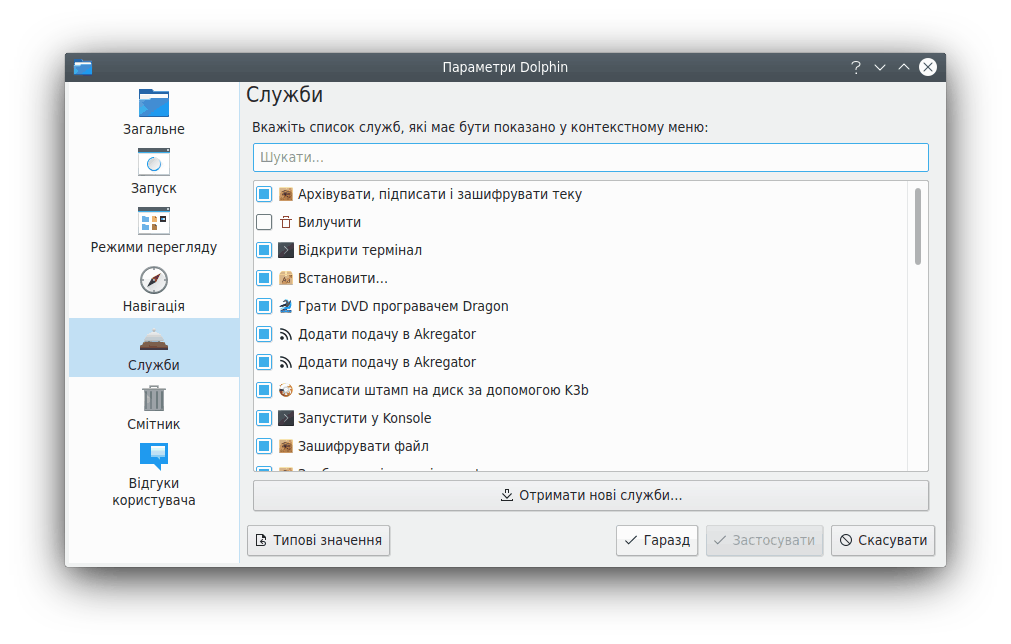Click the Отримати нові служби button
1011x644 pixels.
point(590,495)
